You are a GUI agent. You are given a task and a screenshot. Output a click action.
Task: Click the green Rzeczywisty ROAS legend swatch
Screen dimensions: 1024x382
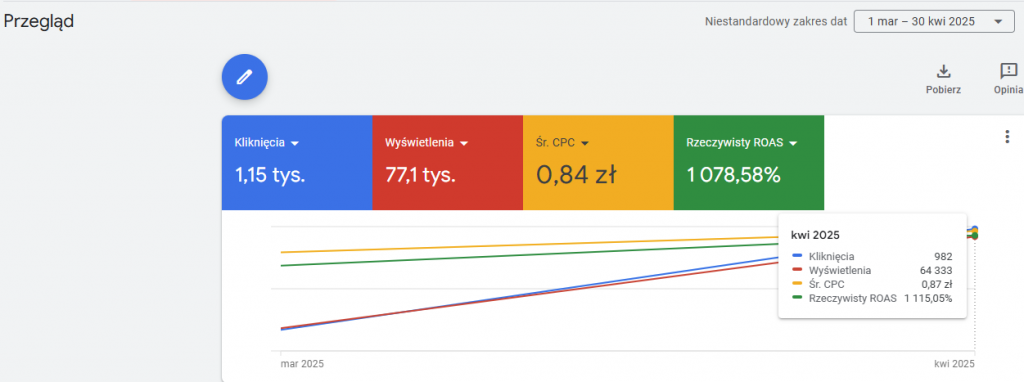pyautogui.click(x=797, y=298)
